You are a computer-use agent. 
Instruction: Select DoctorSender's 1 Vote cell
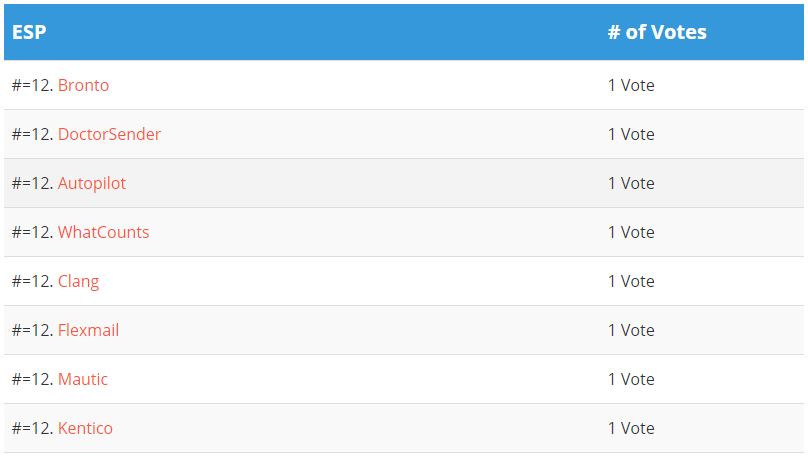(631, 134)
